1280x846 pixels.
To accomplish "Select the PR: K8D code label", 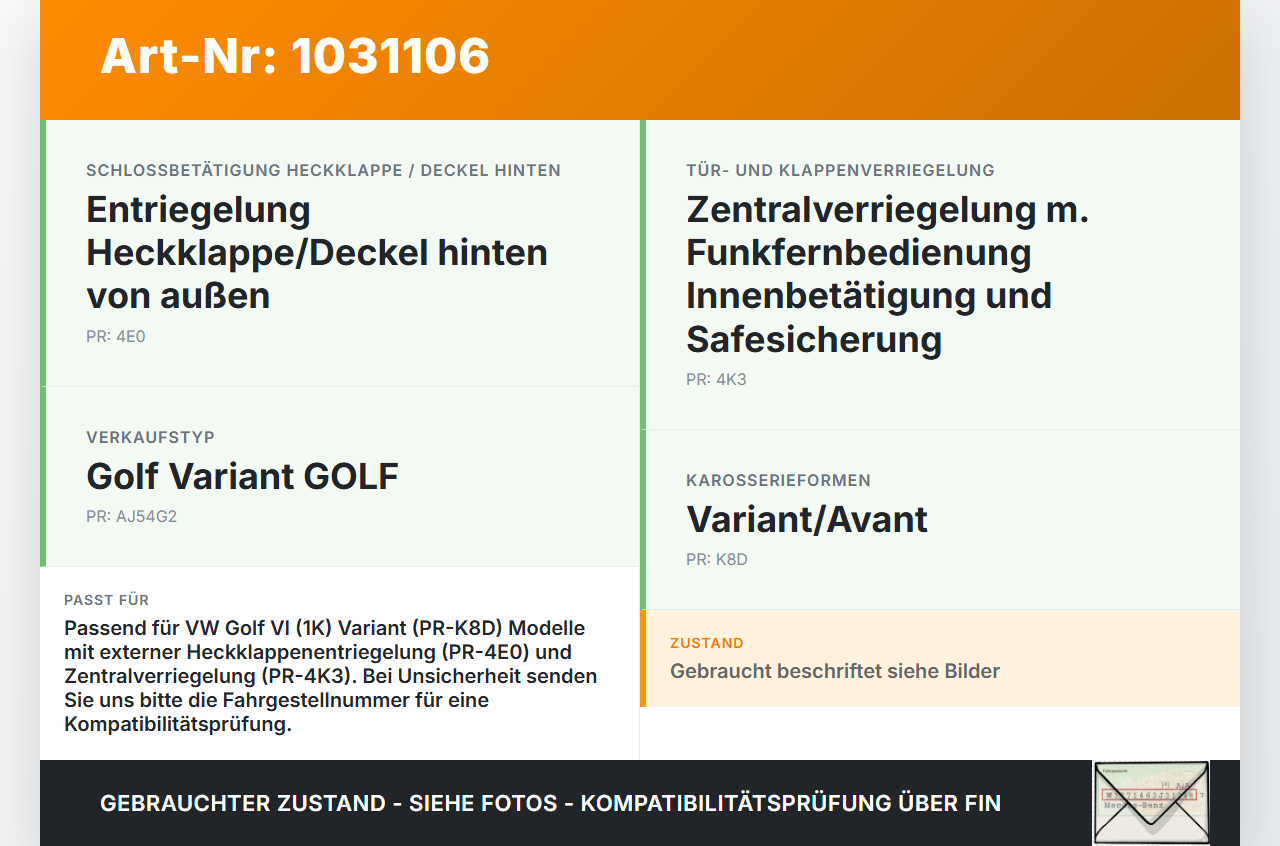I will [x=714, y=559].
